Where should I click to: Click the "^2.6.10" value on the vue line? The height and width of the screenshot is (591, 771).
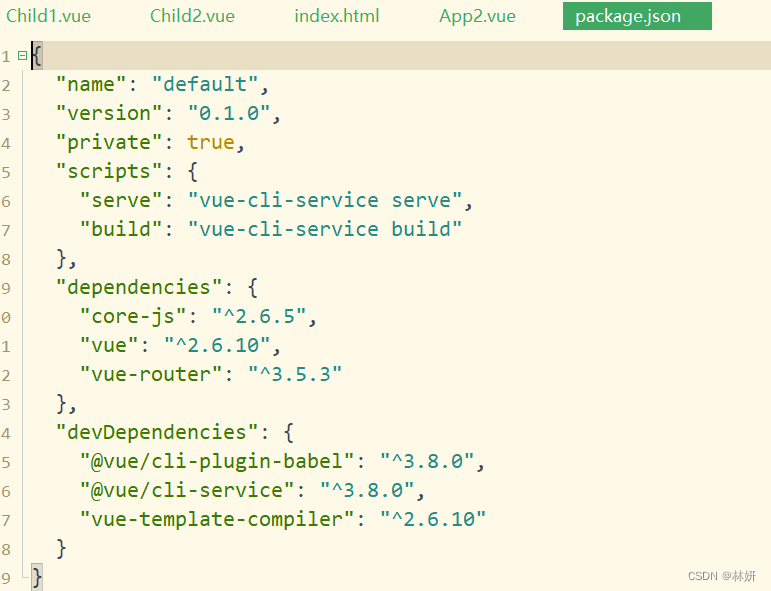pyautogui.click(x=217, y=346)
